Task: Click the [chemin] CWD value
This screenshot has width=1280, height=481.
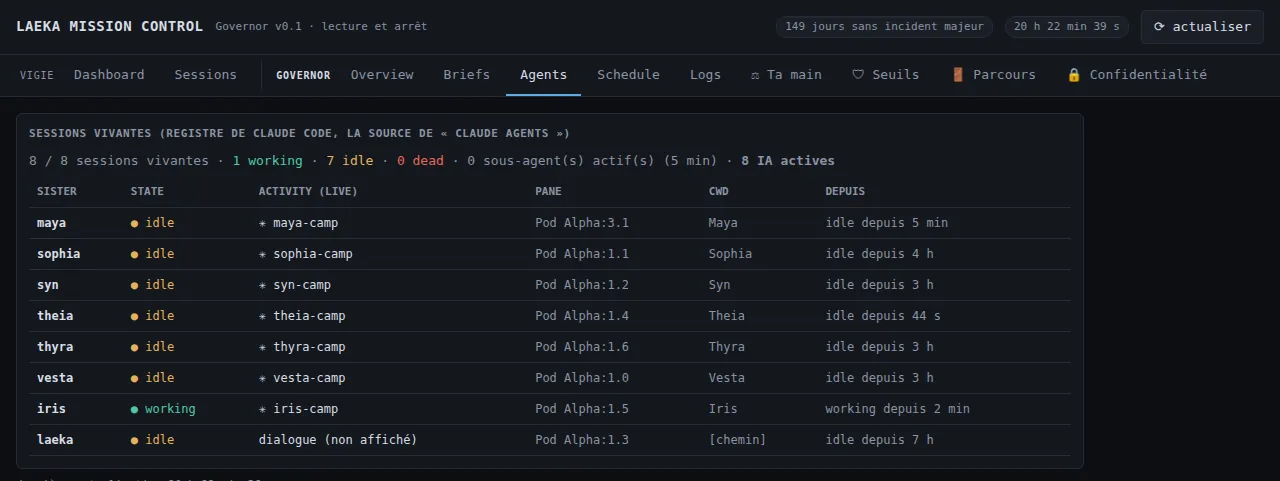Action: tap(738, 440)
